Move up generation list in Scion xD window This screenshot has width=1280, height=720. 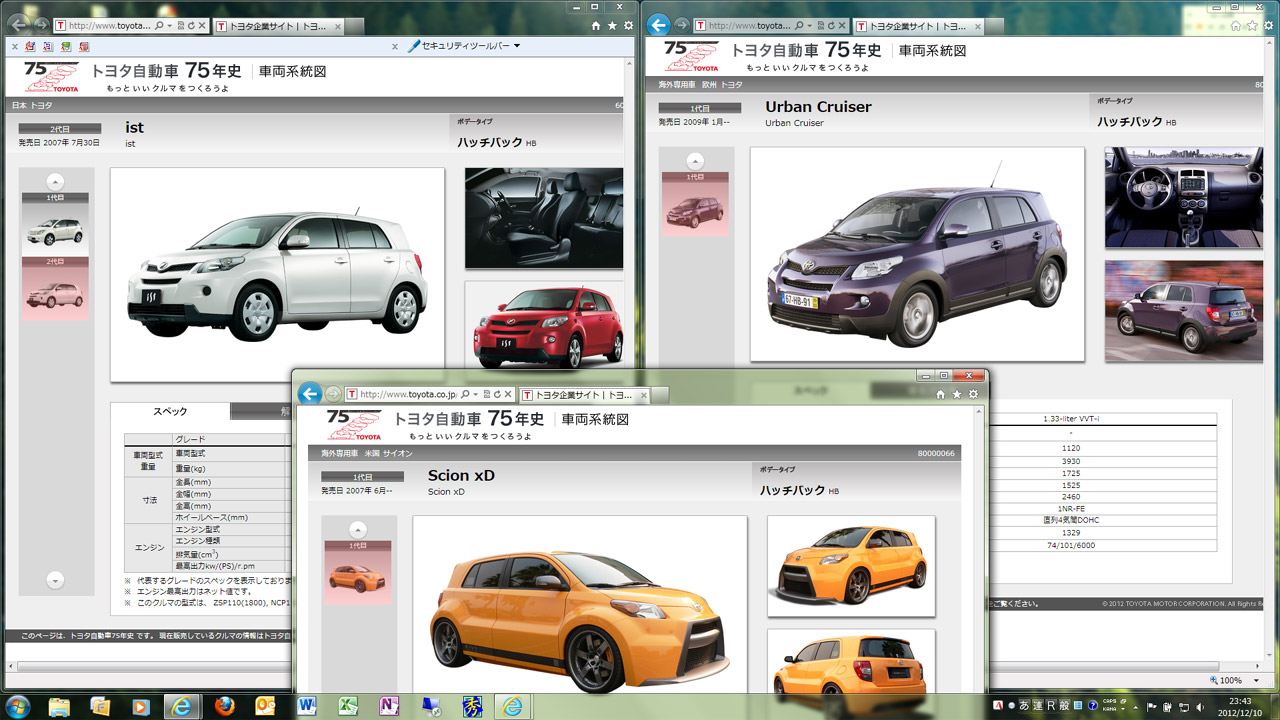point(358,530)
